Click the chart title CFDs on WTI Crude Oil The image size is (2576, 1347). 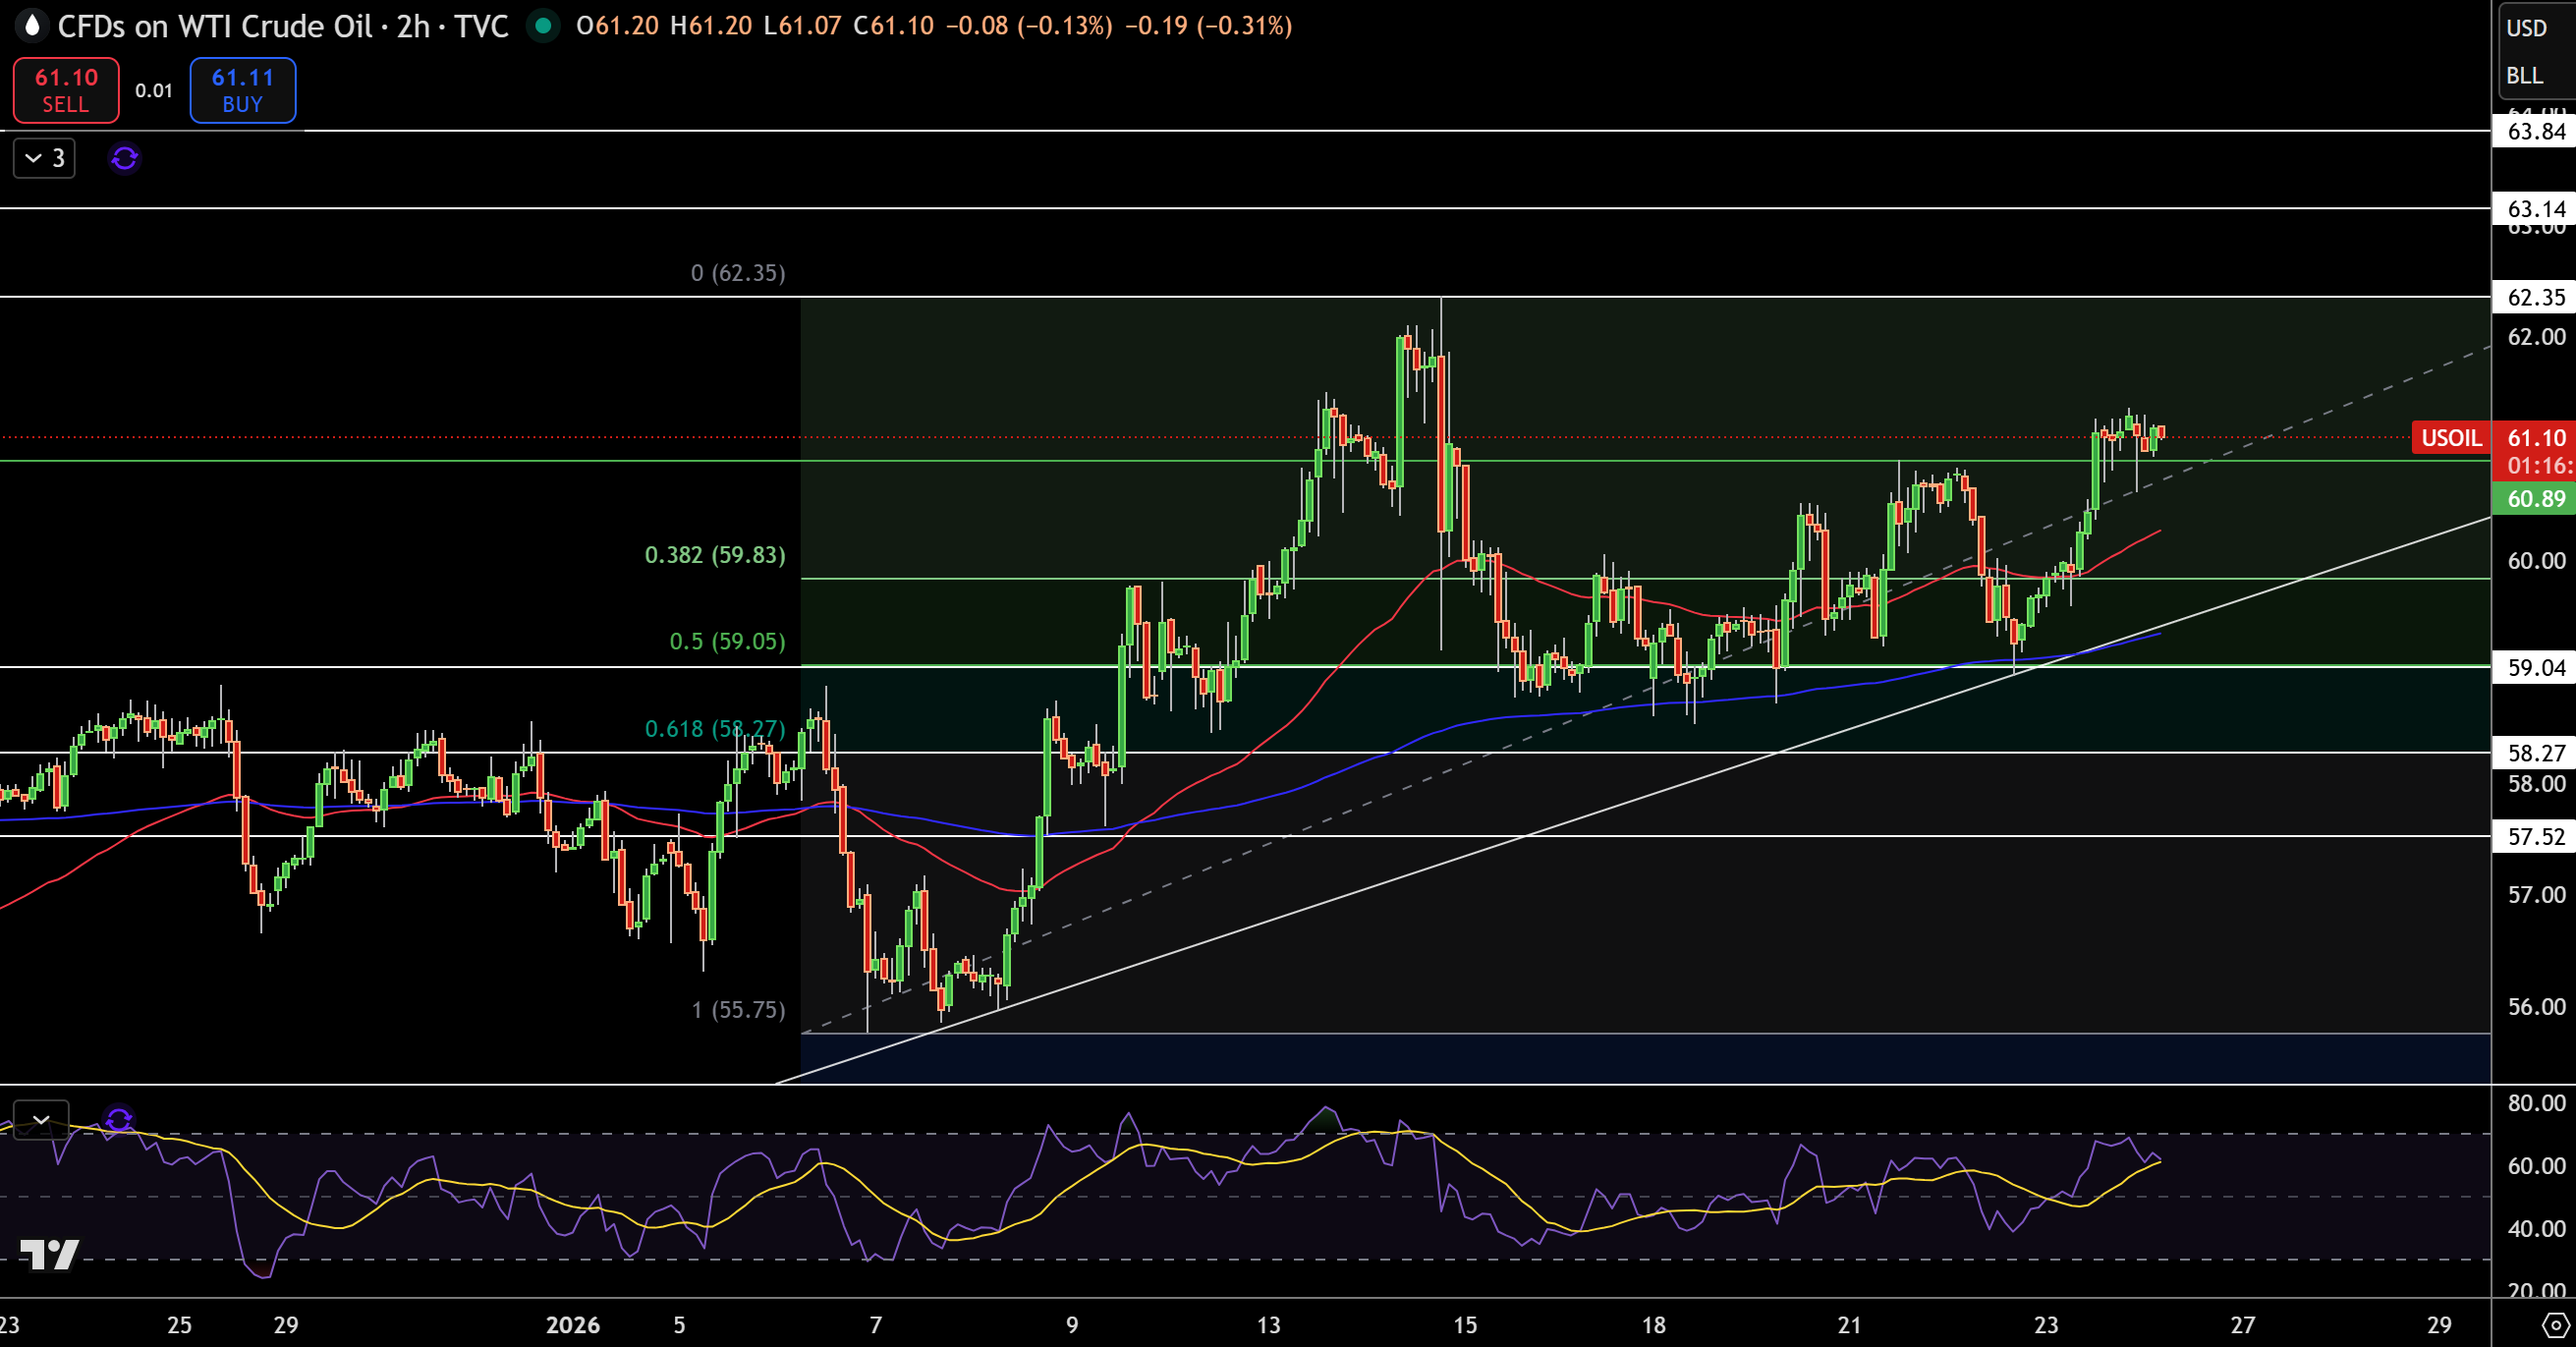[x=215, y=26]
